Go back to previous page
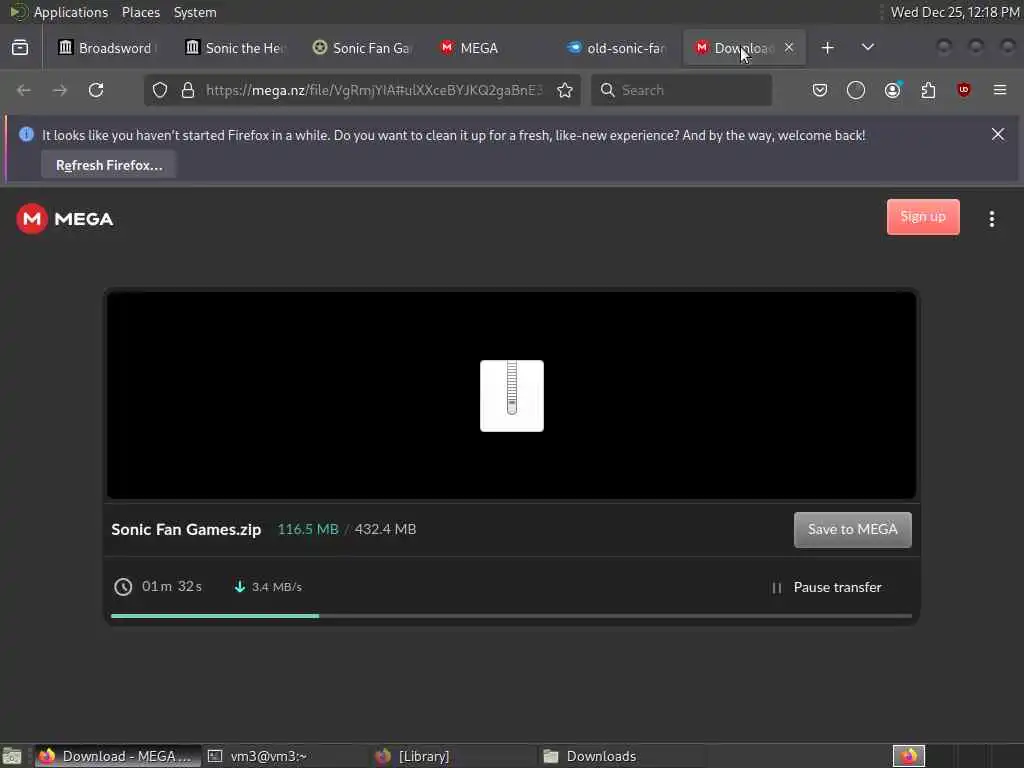Viewport: 1024px width, 768px height. (24, 90)
